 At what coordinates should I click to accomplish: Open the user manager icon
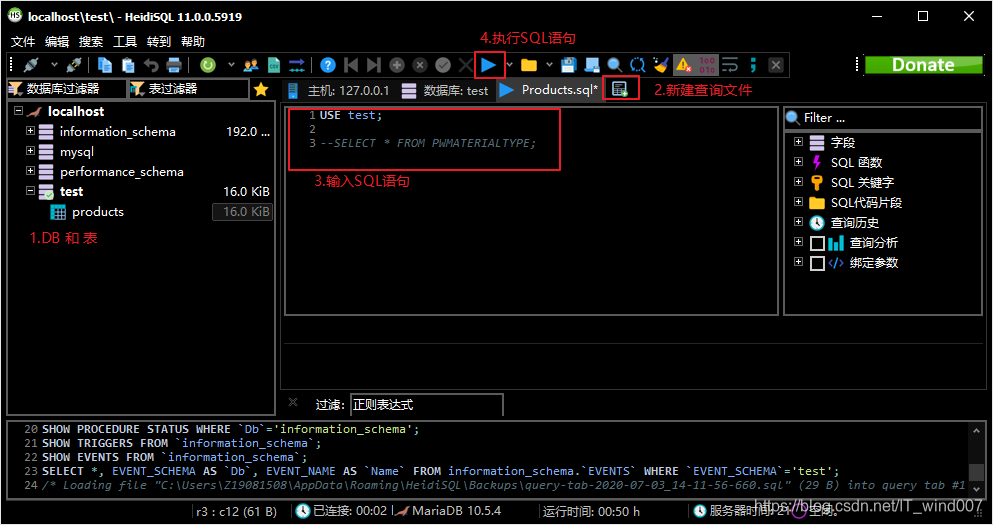click(x=251, y=65)
